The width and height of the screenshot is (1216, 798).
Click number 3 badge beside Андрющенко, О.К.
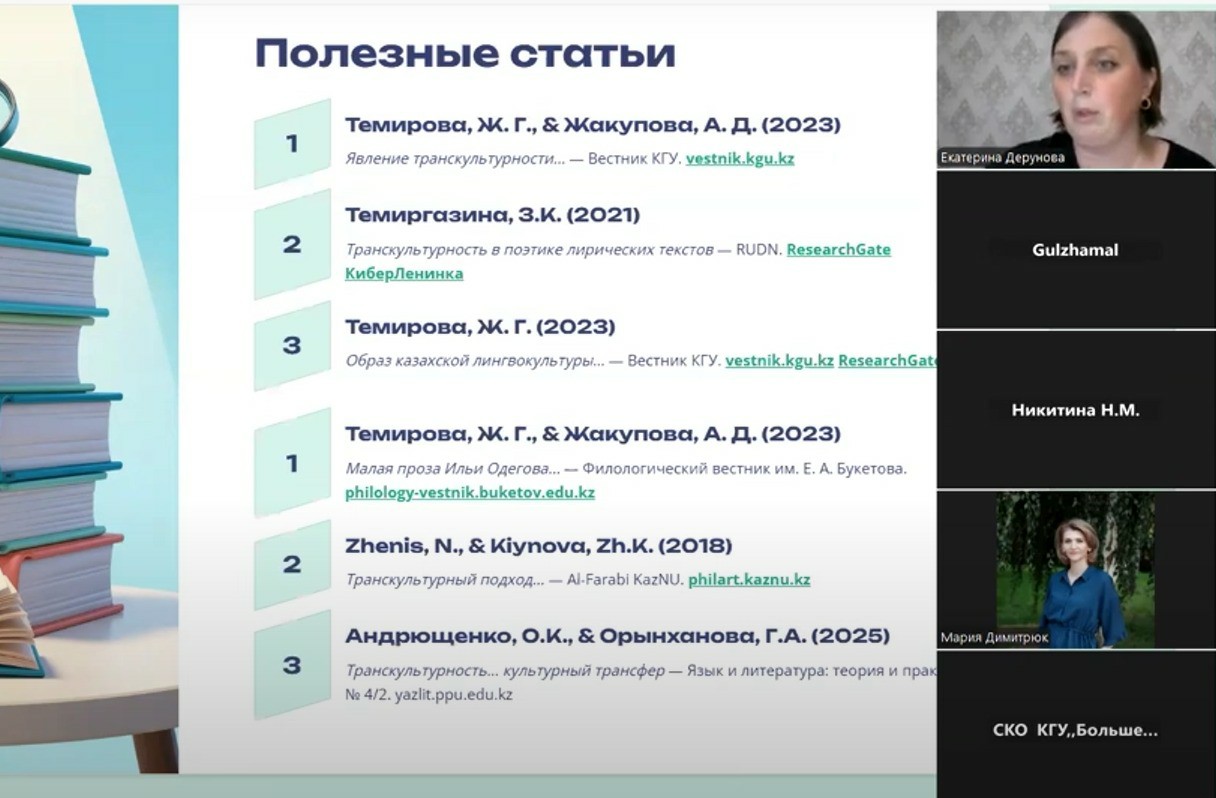[x=292, y=665]
